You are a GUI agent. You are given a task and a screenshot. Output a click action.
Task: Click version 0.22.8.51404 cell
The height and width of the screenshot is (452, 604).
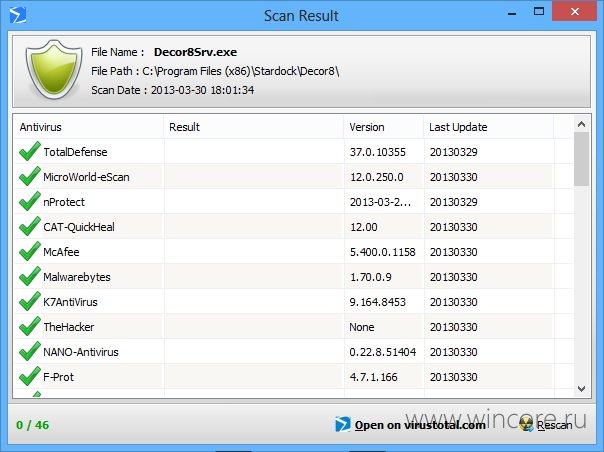pos(383,352)
